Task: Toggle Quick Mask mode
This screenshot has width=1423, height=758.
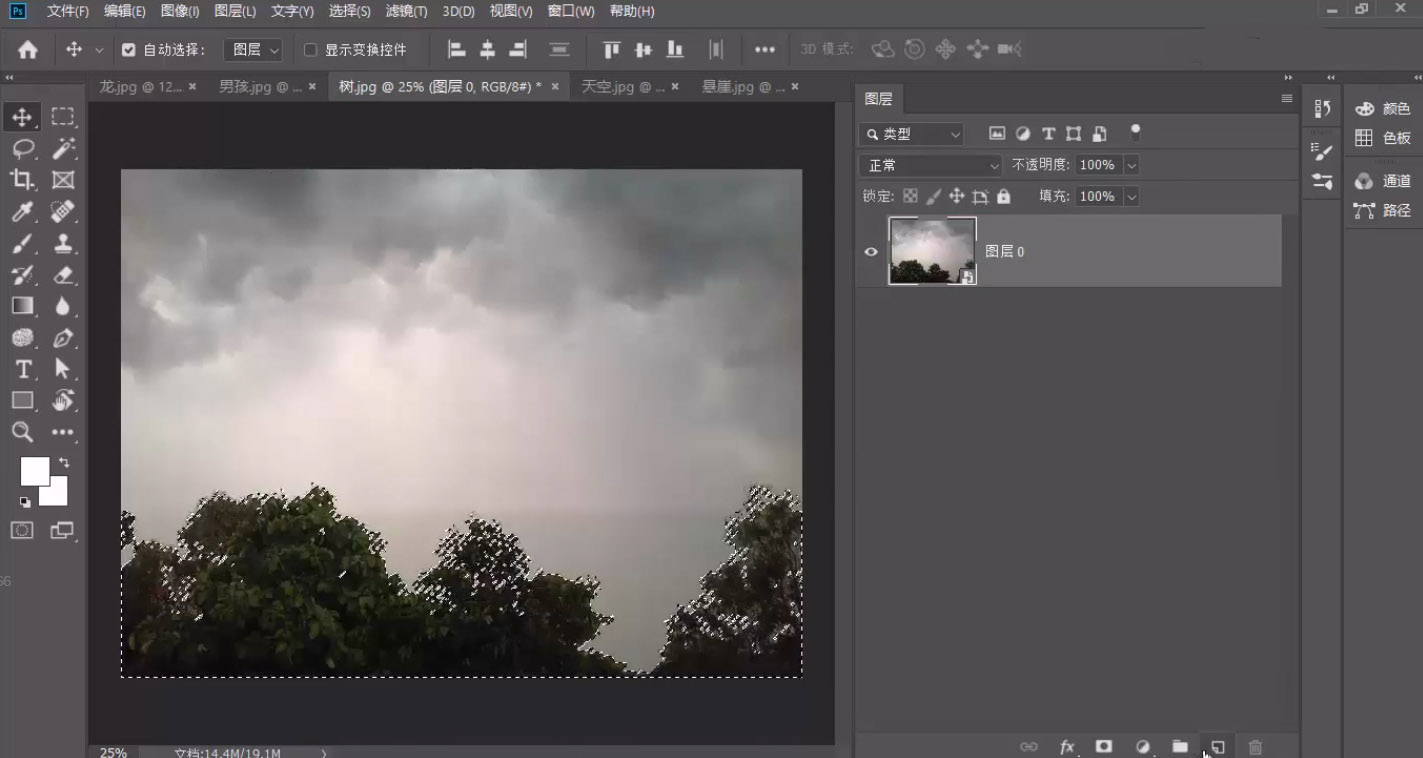Action: (22, 530)
